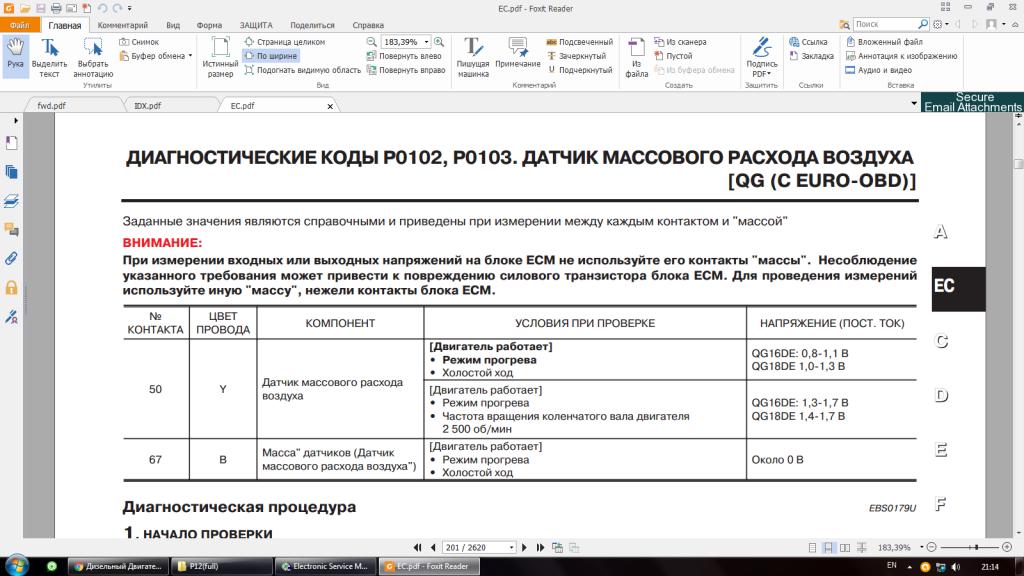This screenshot has height=576, width=1024.
Task: Insert Аудио и видео
Action: [x=878, y=70]
